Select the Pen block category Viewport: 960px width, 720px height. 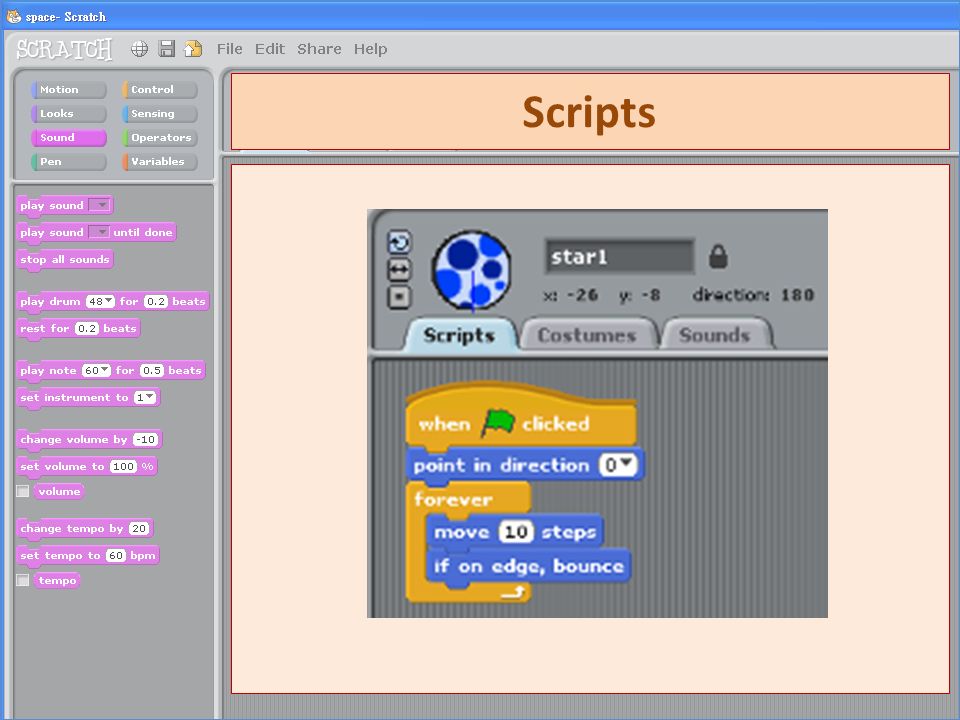point(69,162)
